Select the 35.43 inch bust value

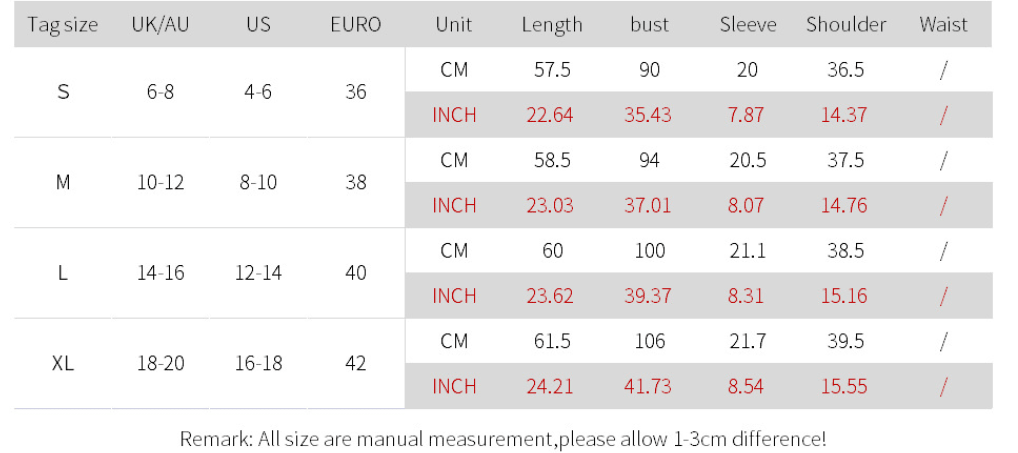[x=648, y=115]
